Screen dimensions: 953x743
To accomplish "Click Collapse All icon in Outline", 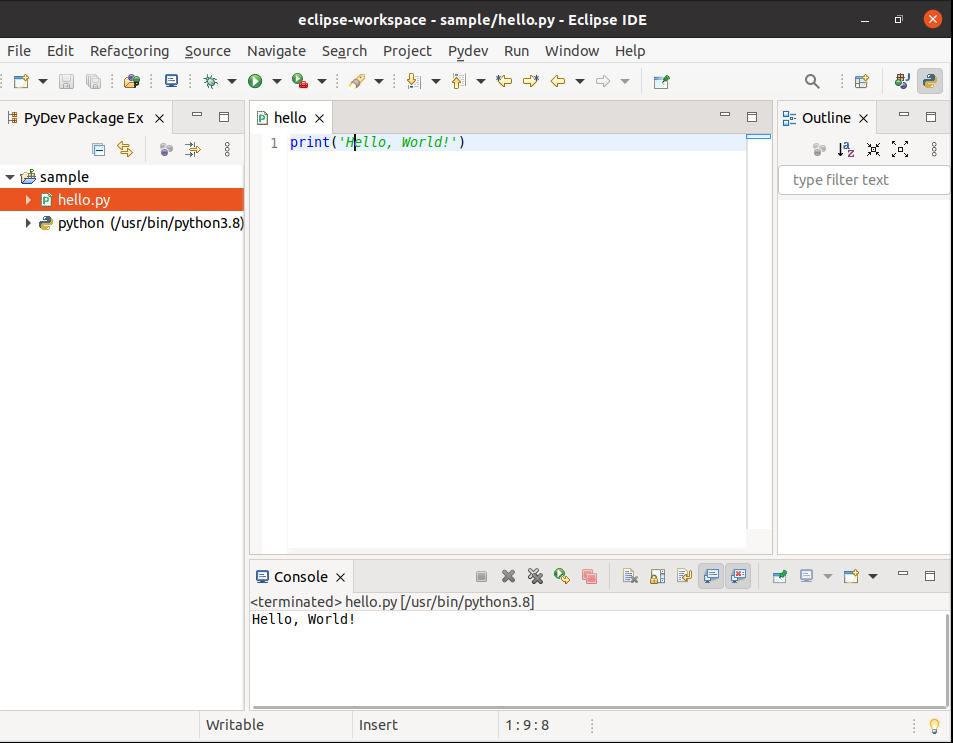I will (x=873, y=150).
